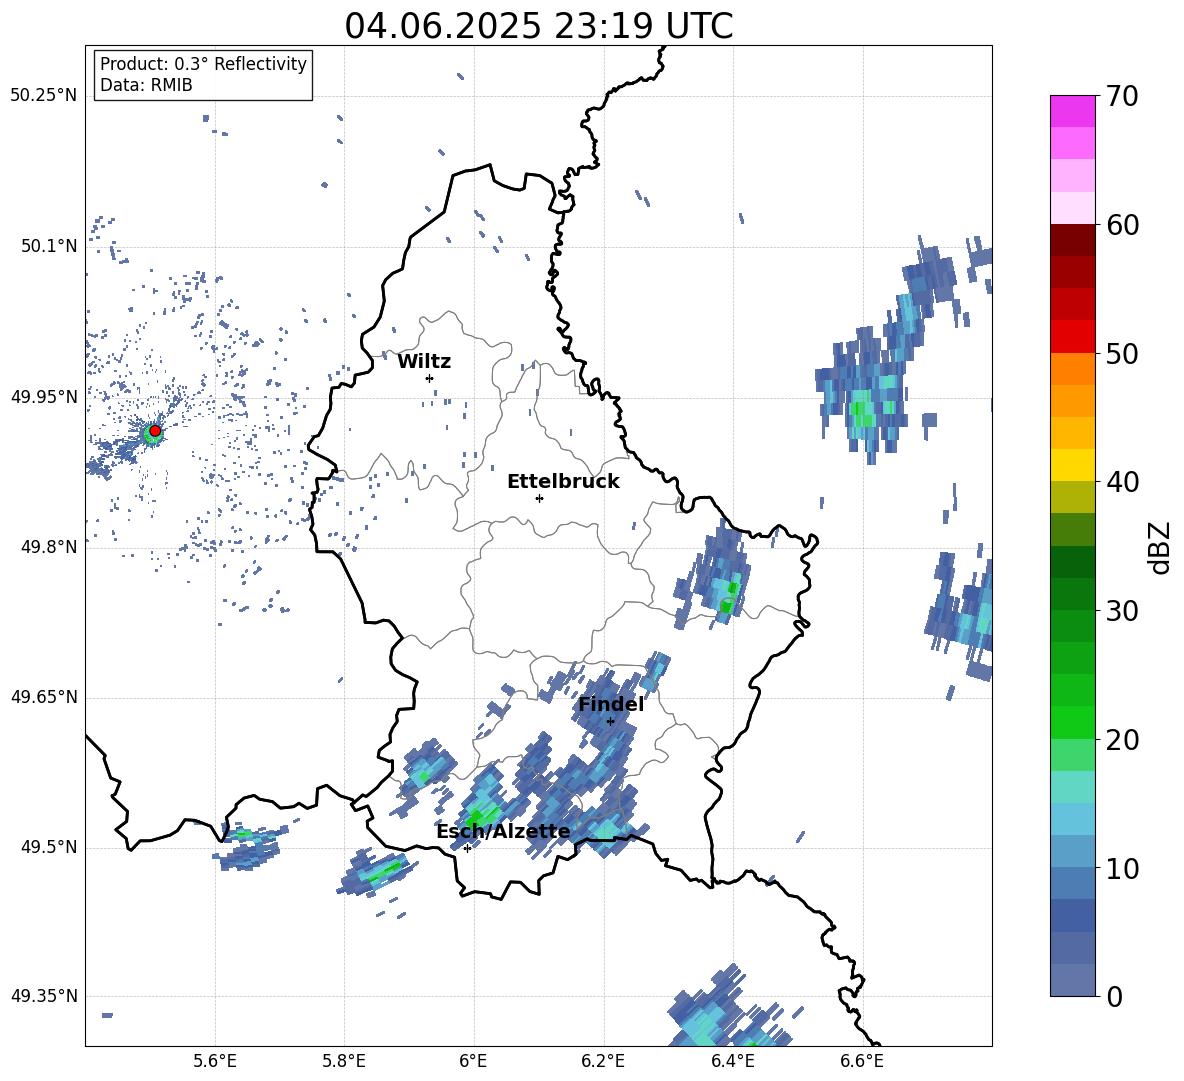Image resolution: width=1184 pixels, height=1081 pixels.
Task: Click the title 04.06.2025 23:19 UTC
Action: click(x=539, y=26)
